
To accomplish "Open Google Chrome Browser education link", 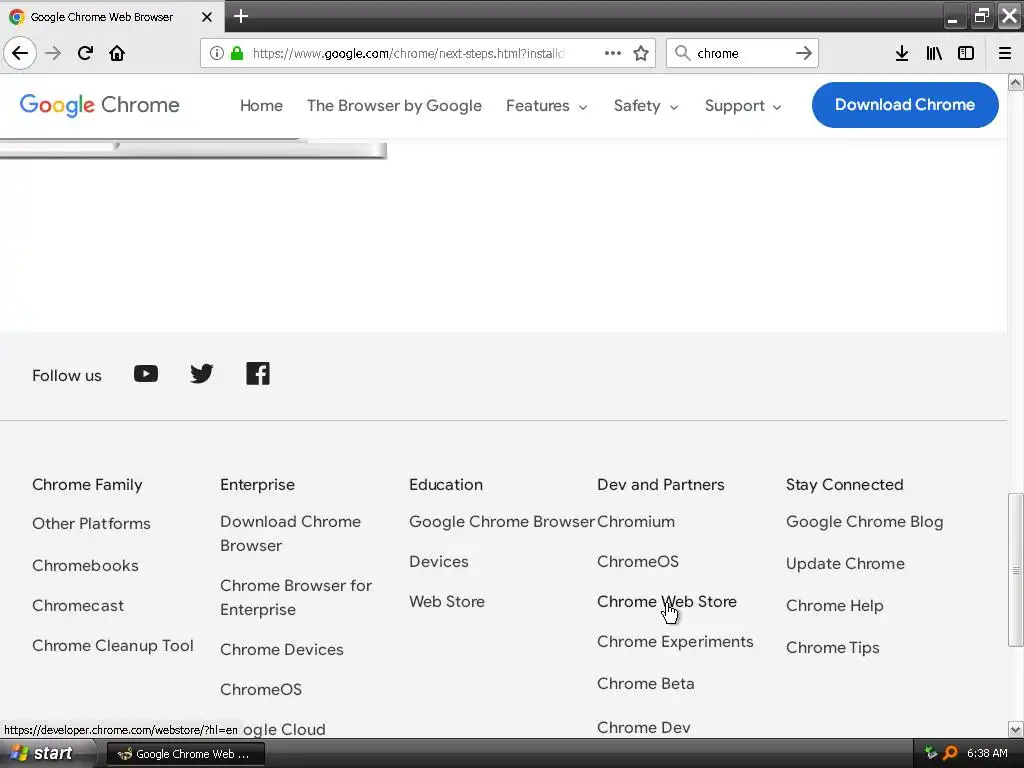I will pos(502,522).
